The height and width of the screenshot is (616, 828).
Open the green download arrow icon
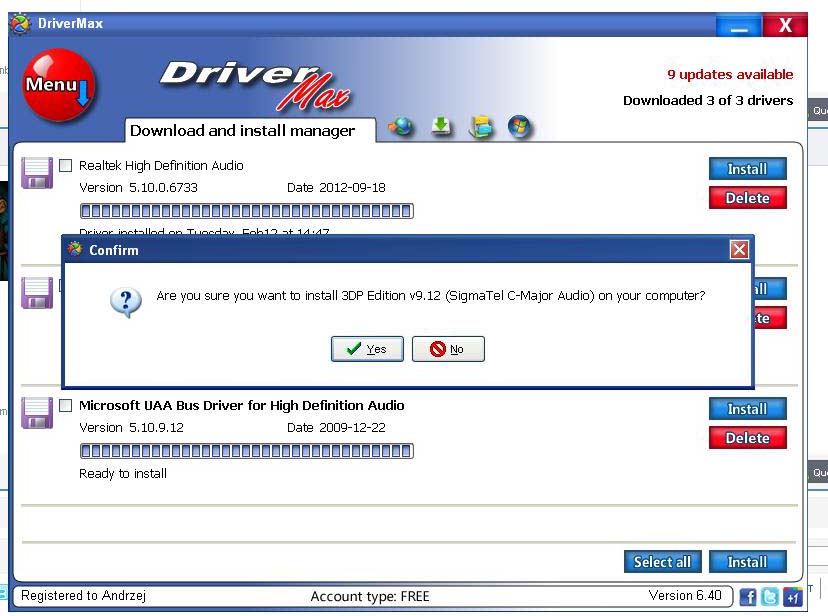coord(441,127)
